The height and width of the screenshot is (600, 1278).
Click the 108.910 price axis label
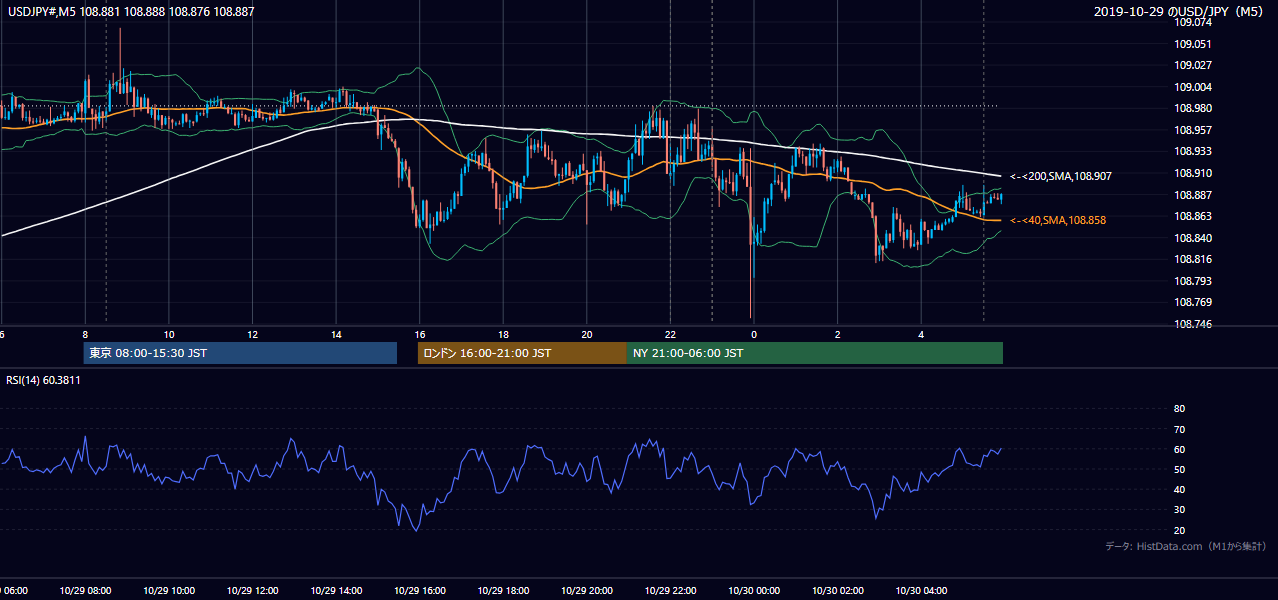click(1192, 173)
